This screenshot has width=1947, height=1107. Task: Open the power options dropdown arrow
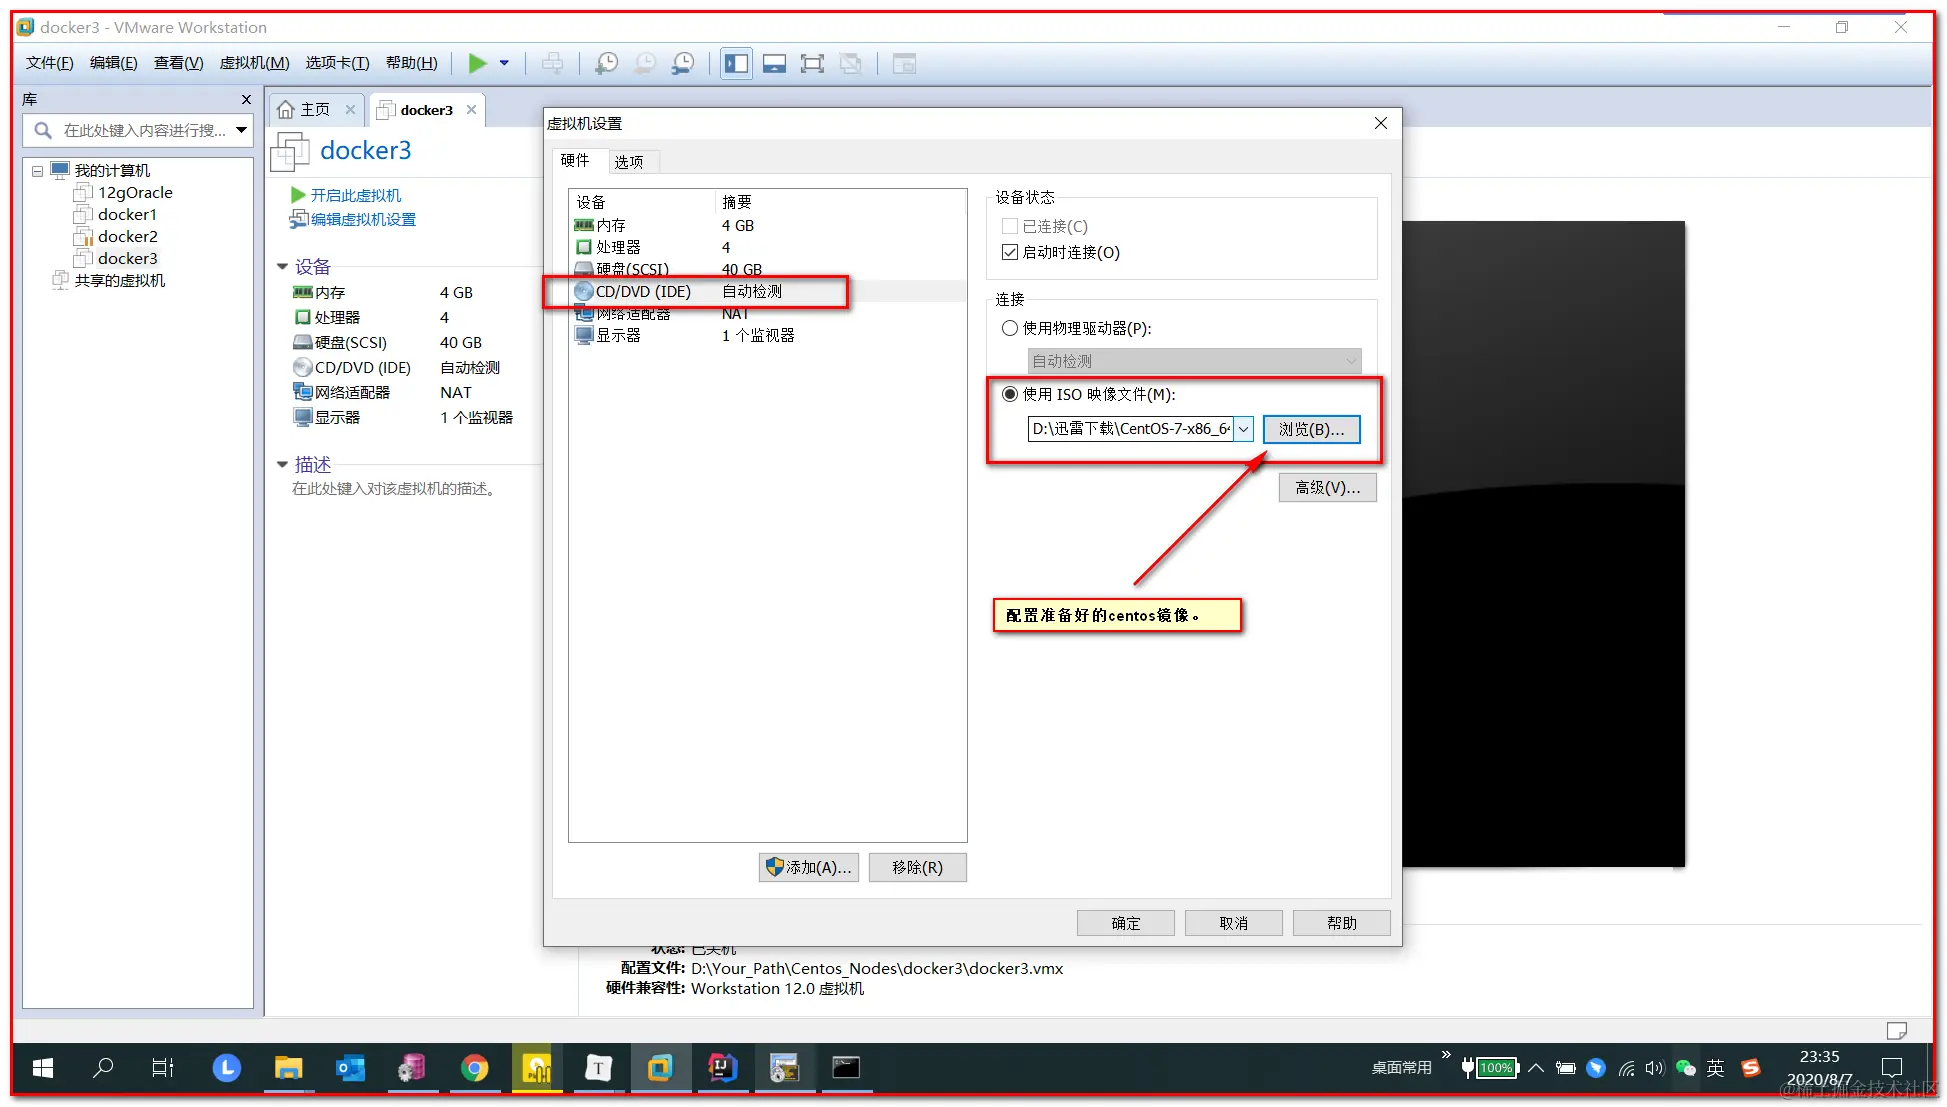pos(504,63)
